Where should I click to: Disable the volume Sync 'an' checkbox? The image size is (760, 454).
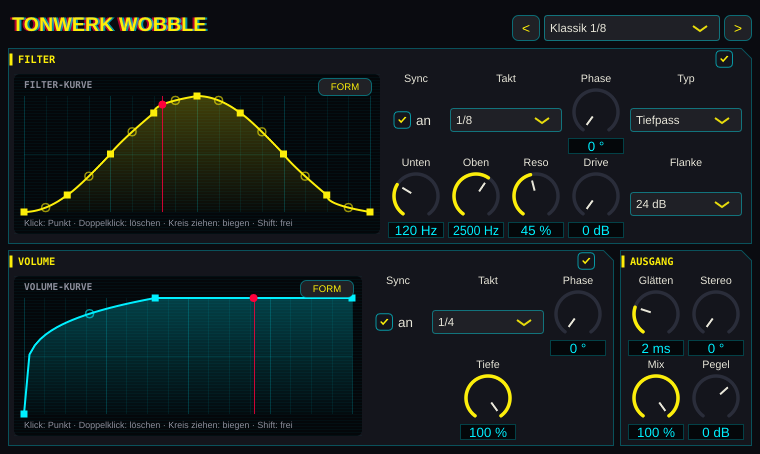[x=384, y=322]
